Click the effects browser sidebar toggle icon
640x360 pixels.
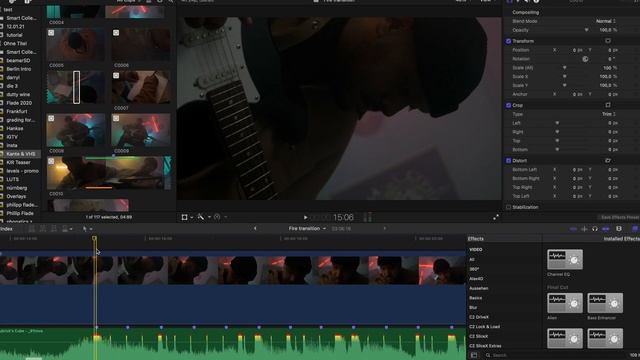pos(474,355)
